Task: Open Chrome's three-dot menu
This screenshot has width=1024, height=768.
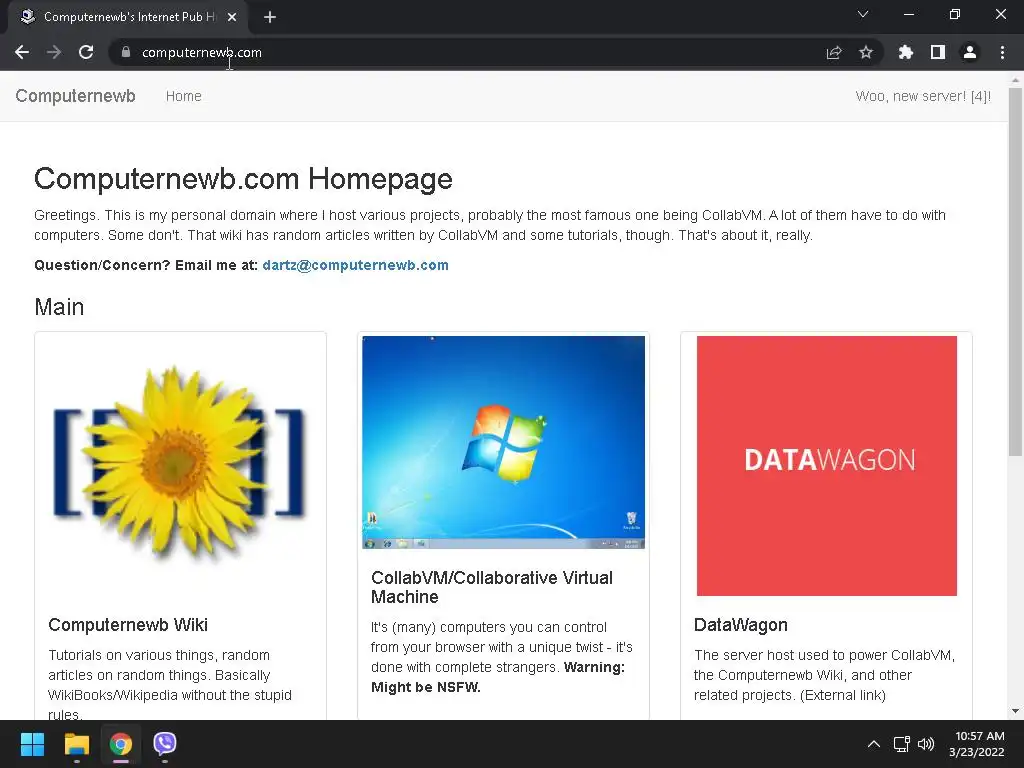Action: [1002, 52]
